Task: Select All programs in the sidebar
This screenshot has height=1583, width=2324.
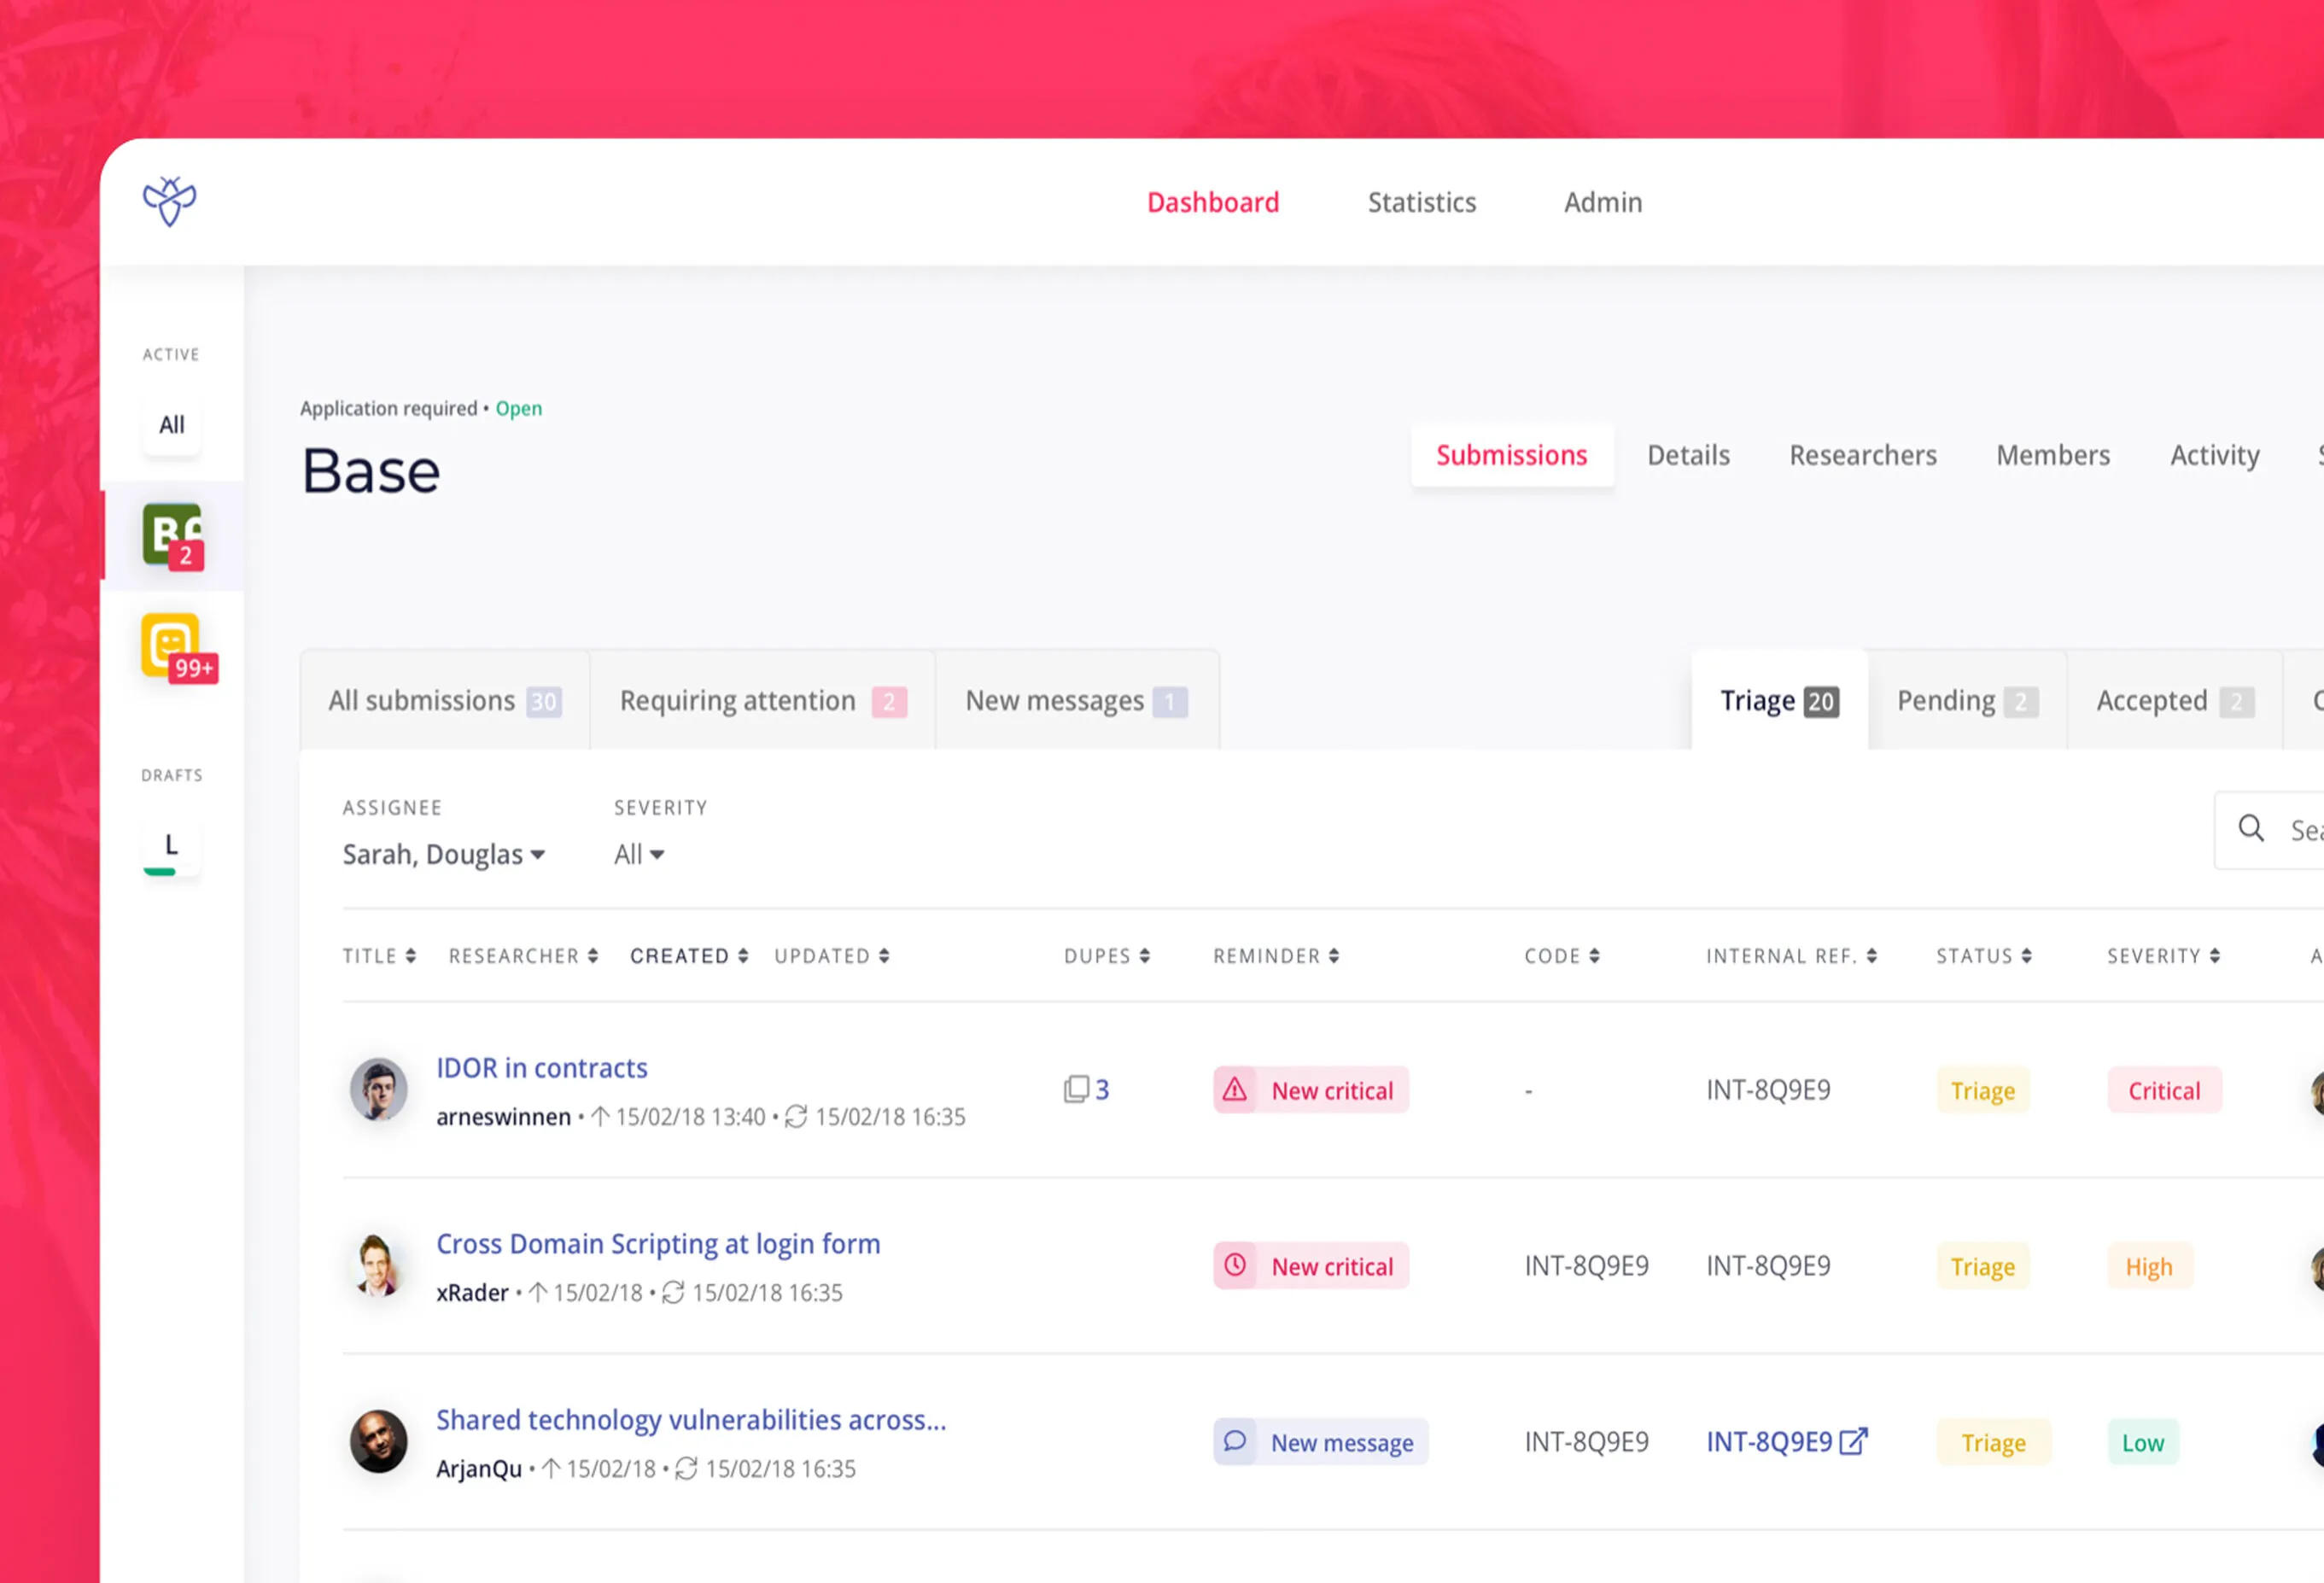Action: [171, 425]
